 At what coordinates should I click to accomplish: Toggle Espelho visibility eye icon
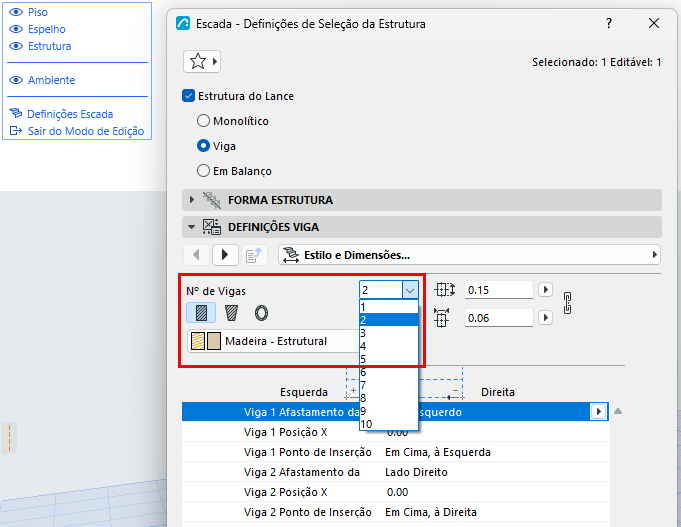(16, 29)
